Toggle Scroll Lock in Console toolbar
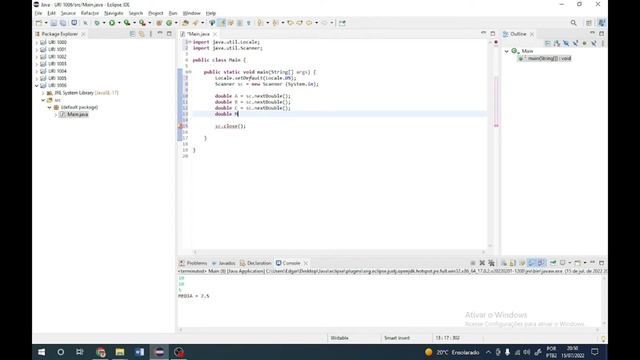Image resolution: width=640 pixels, height=360 pixels. [513, 263]
